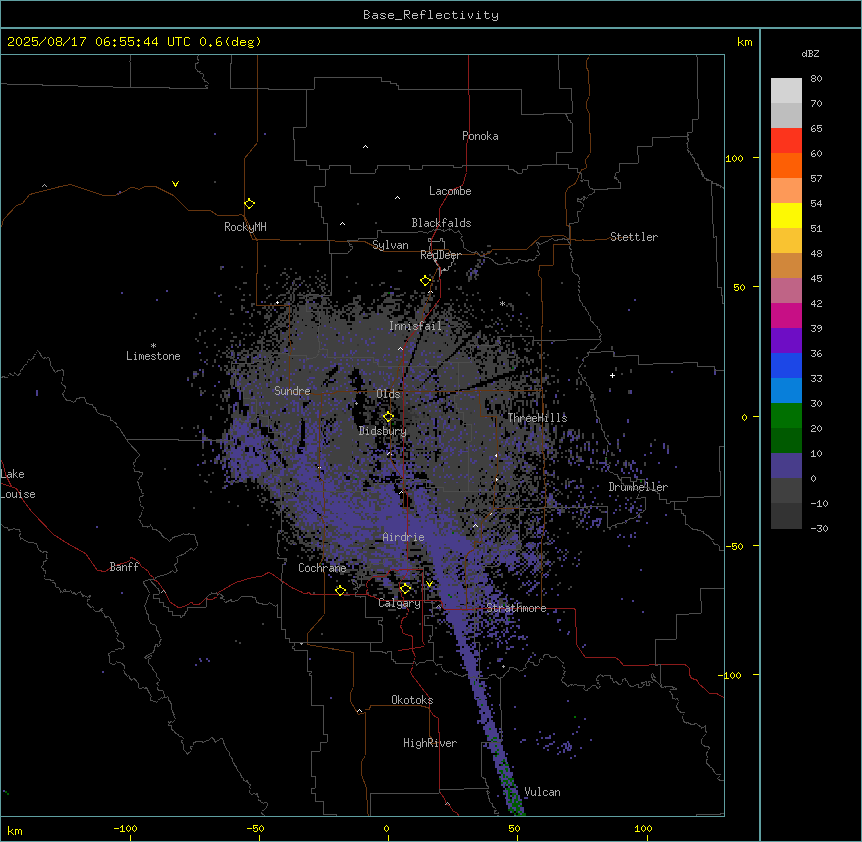Viewport: 862px width, 842px height.
Task: Select the Ponoka city label
Action: click(480, 136)
